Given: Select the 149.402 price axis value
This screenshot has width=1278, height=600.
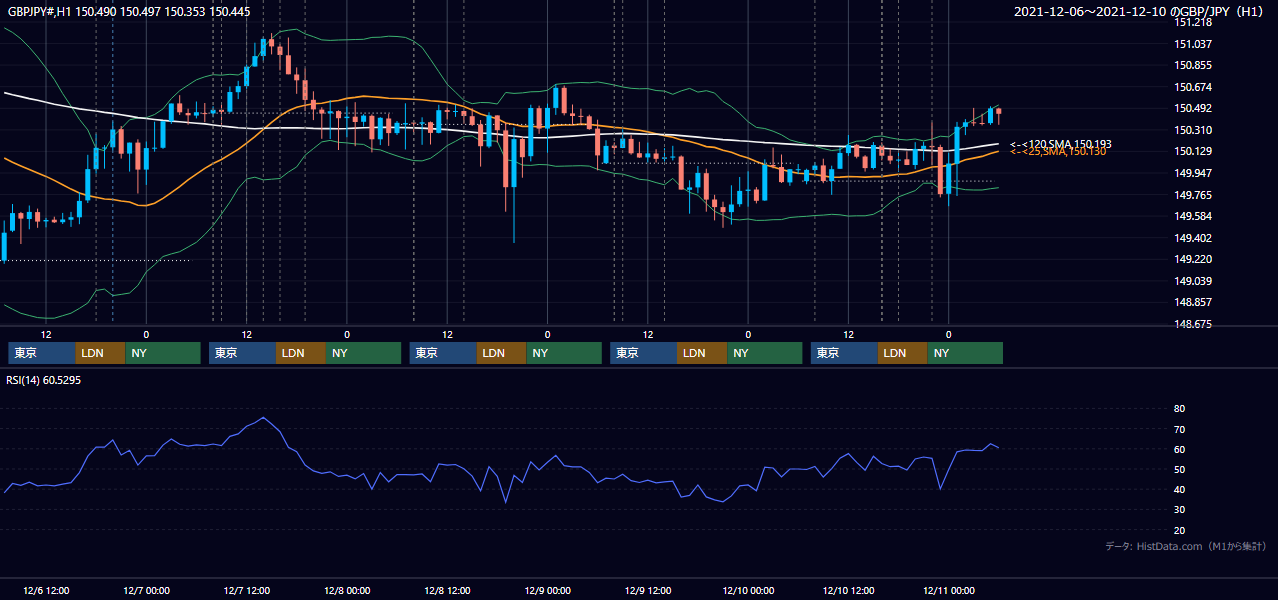Looking at the screenshot, I should point(1193,238).
